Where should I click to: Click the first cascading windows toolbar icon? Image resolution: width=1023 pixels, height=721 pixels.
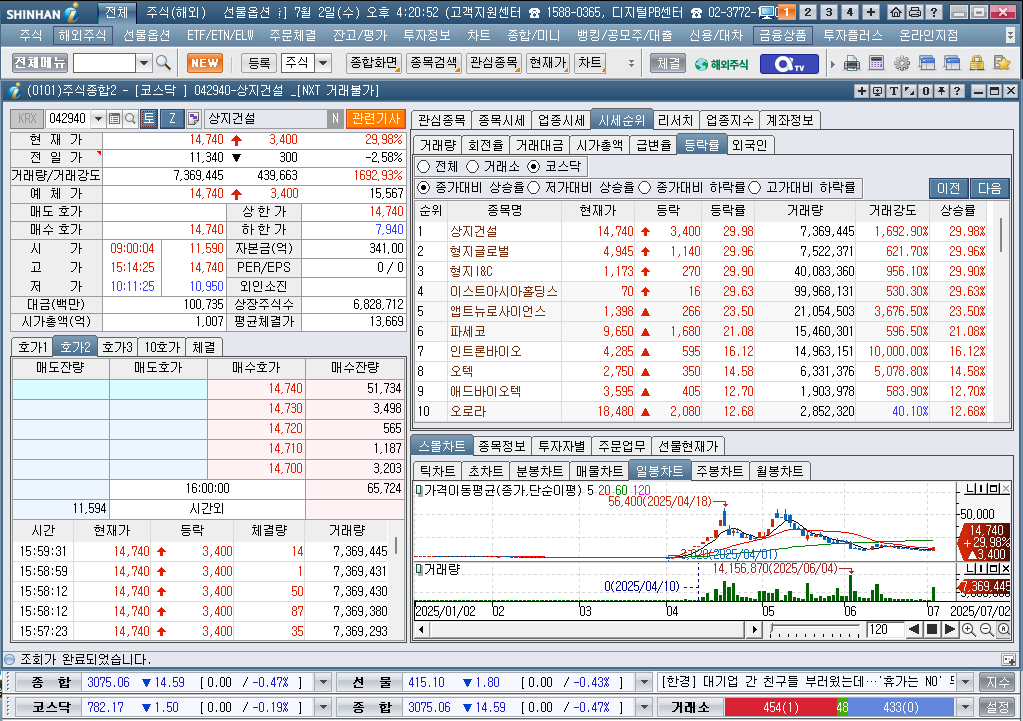(926, 63)
